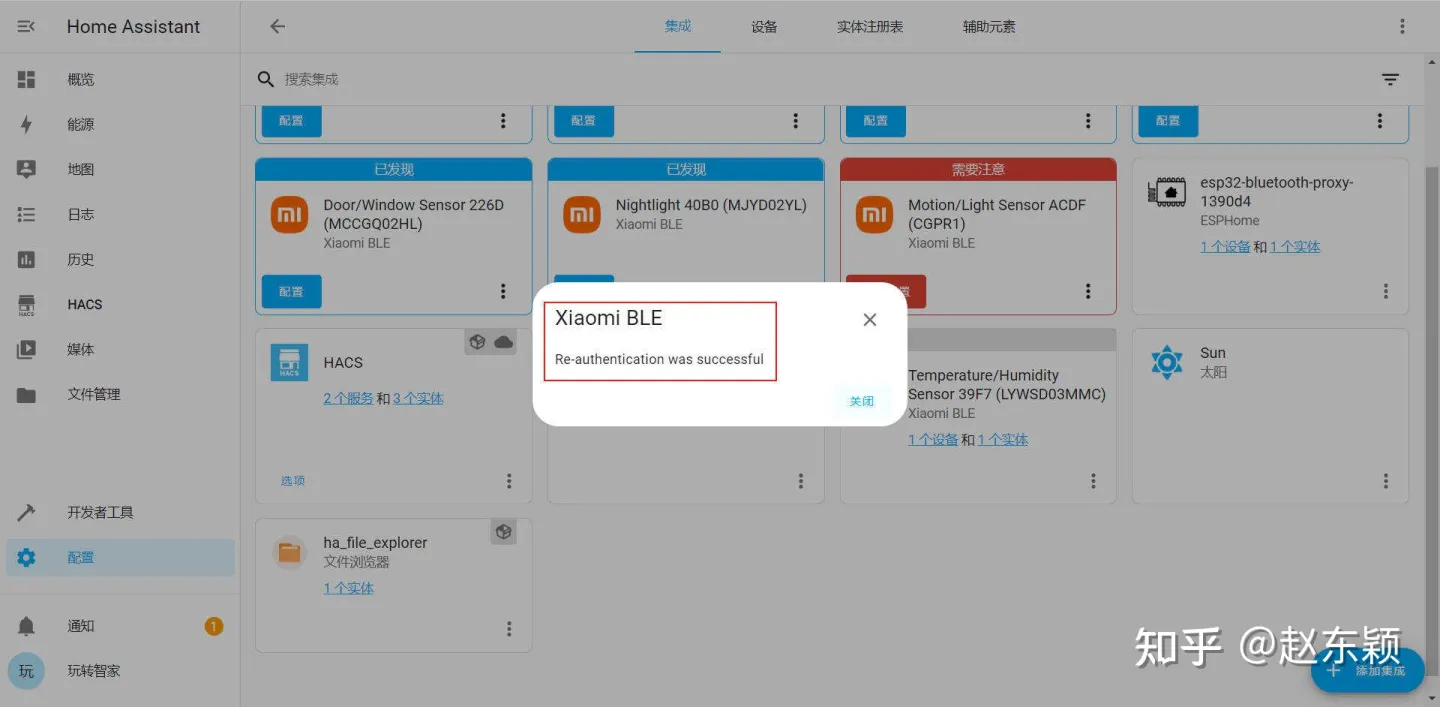Open Temperature/Humidity Sensor card menu
This screenshot has width=1440, height=707.
(1093, 481)
